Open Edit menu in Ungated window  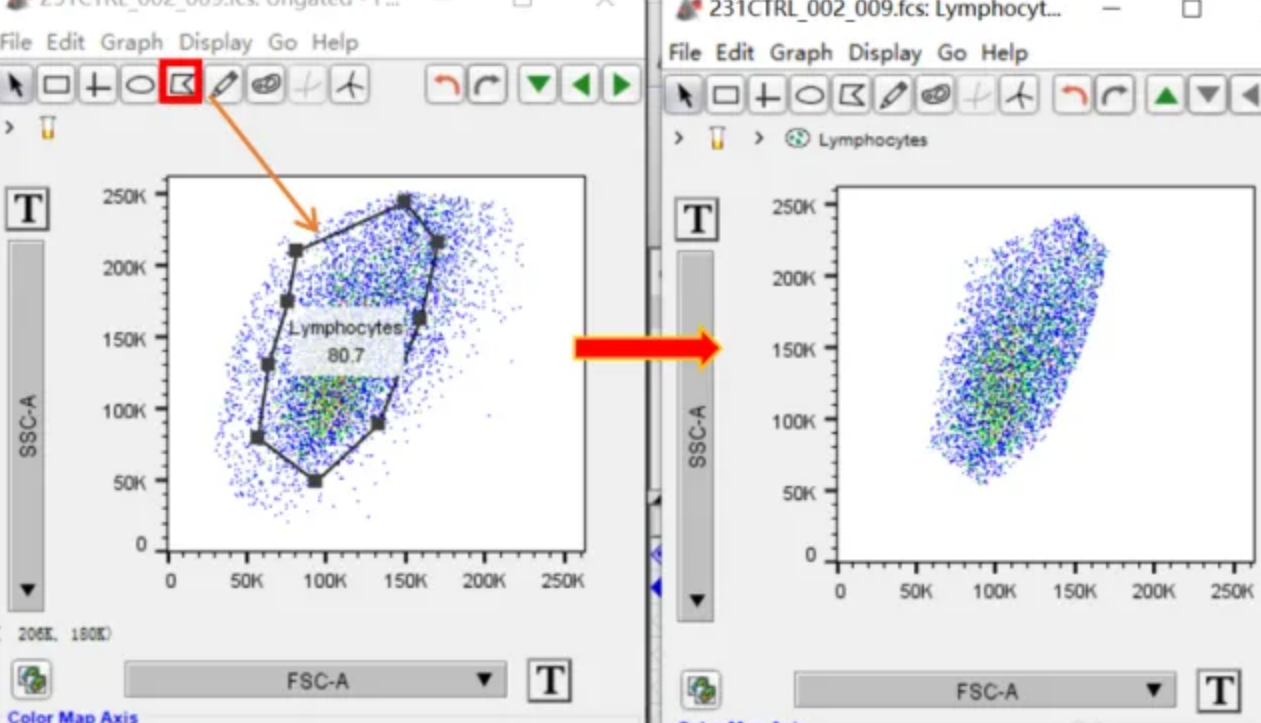pos(65,42)
